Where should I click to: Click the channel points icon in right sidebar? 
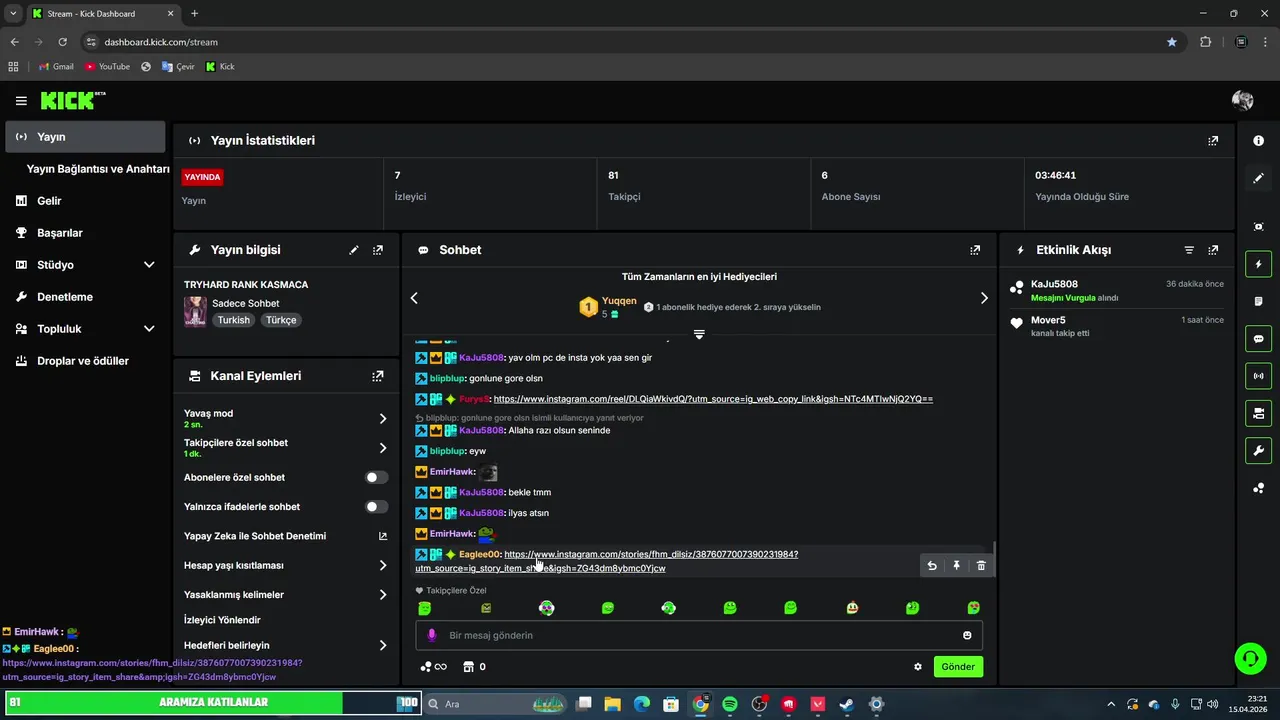1258,488
